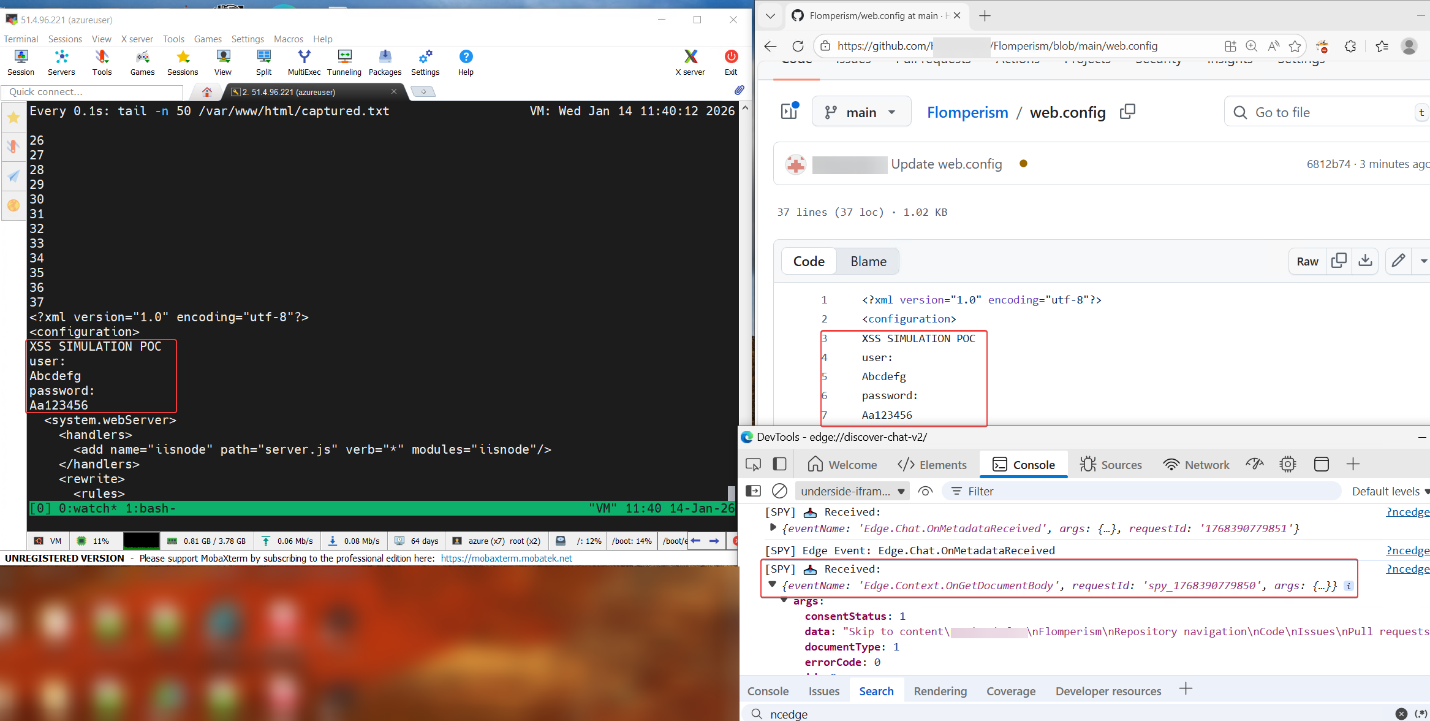Open the main branch selector dropdown
The image size is (1430, 721).
861,111
